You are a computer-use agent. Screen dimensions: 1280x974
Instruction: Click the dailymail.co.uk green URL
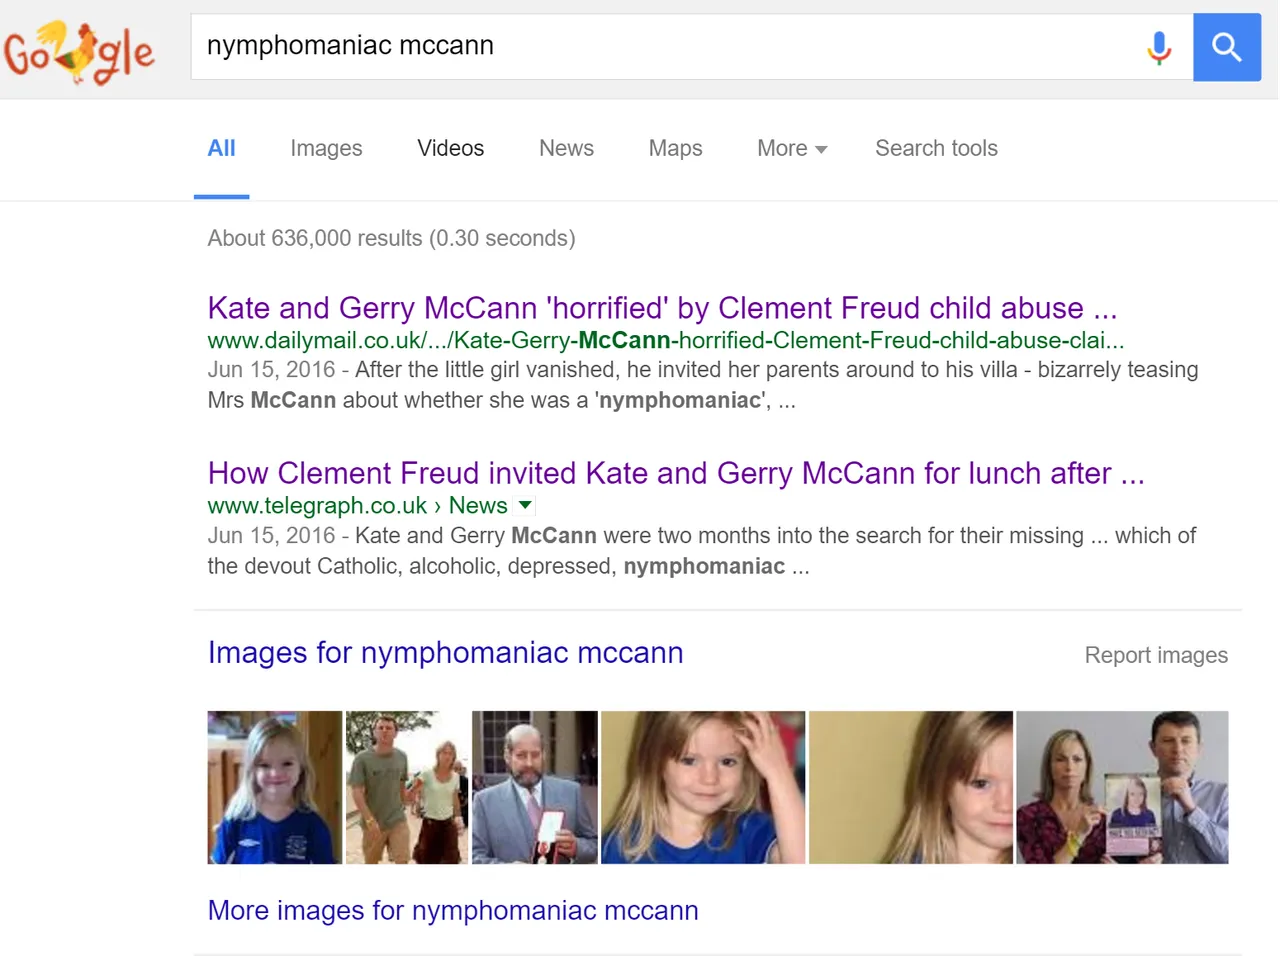666,340
